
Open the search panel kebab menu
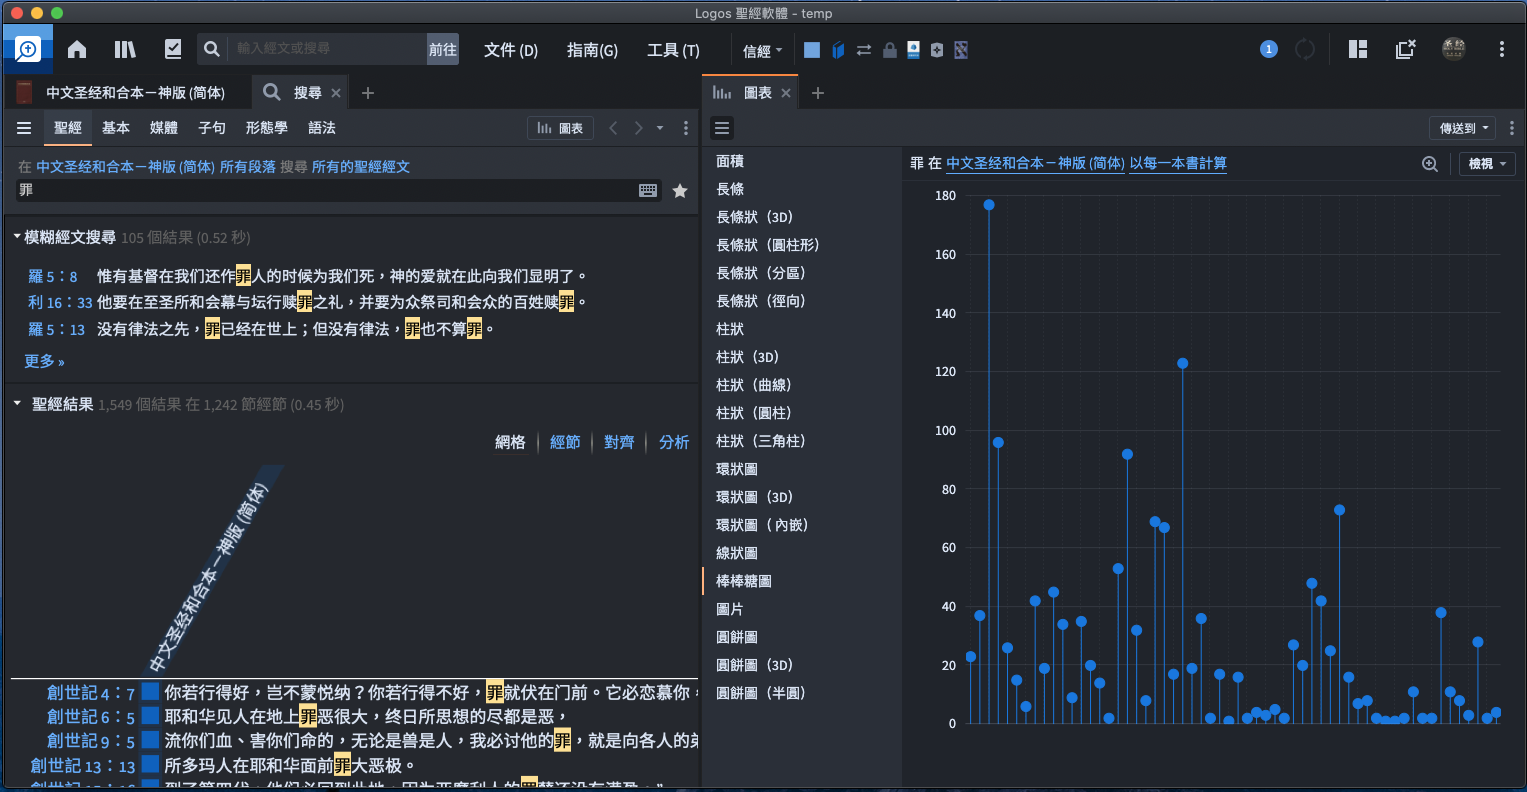[686, 128]
